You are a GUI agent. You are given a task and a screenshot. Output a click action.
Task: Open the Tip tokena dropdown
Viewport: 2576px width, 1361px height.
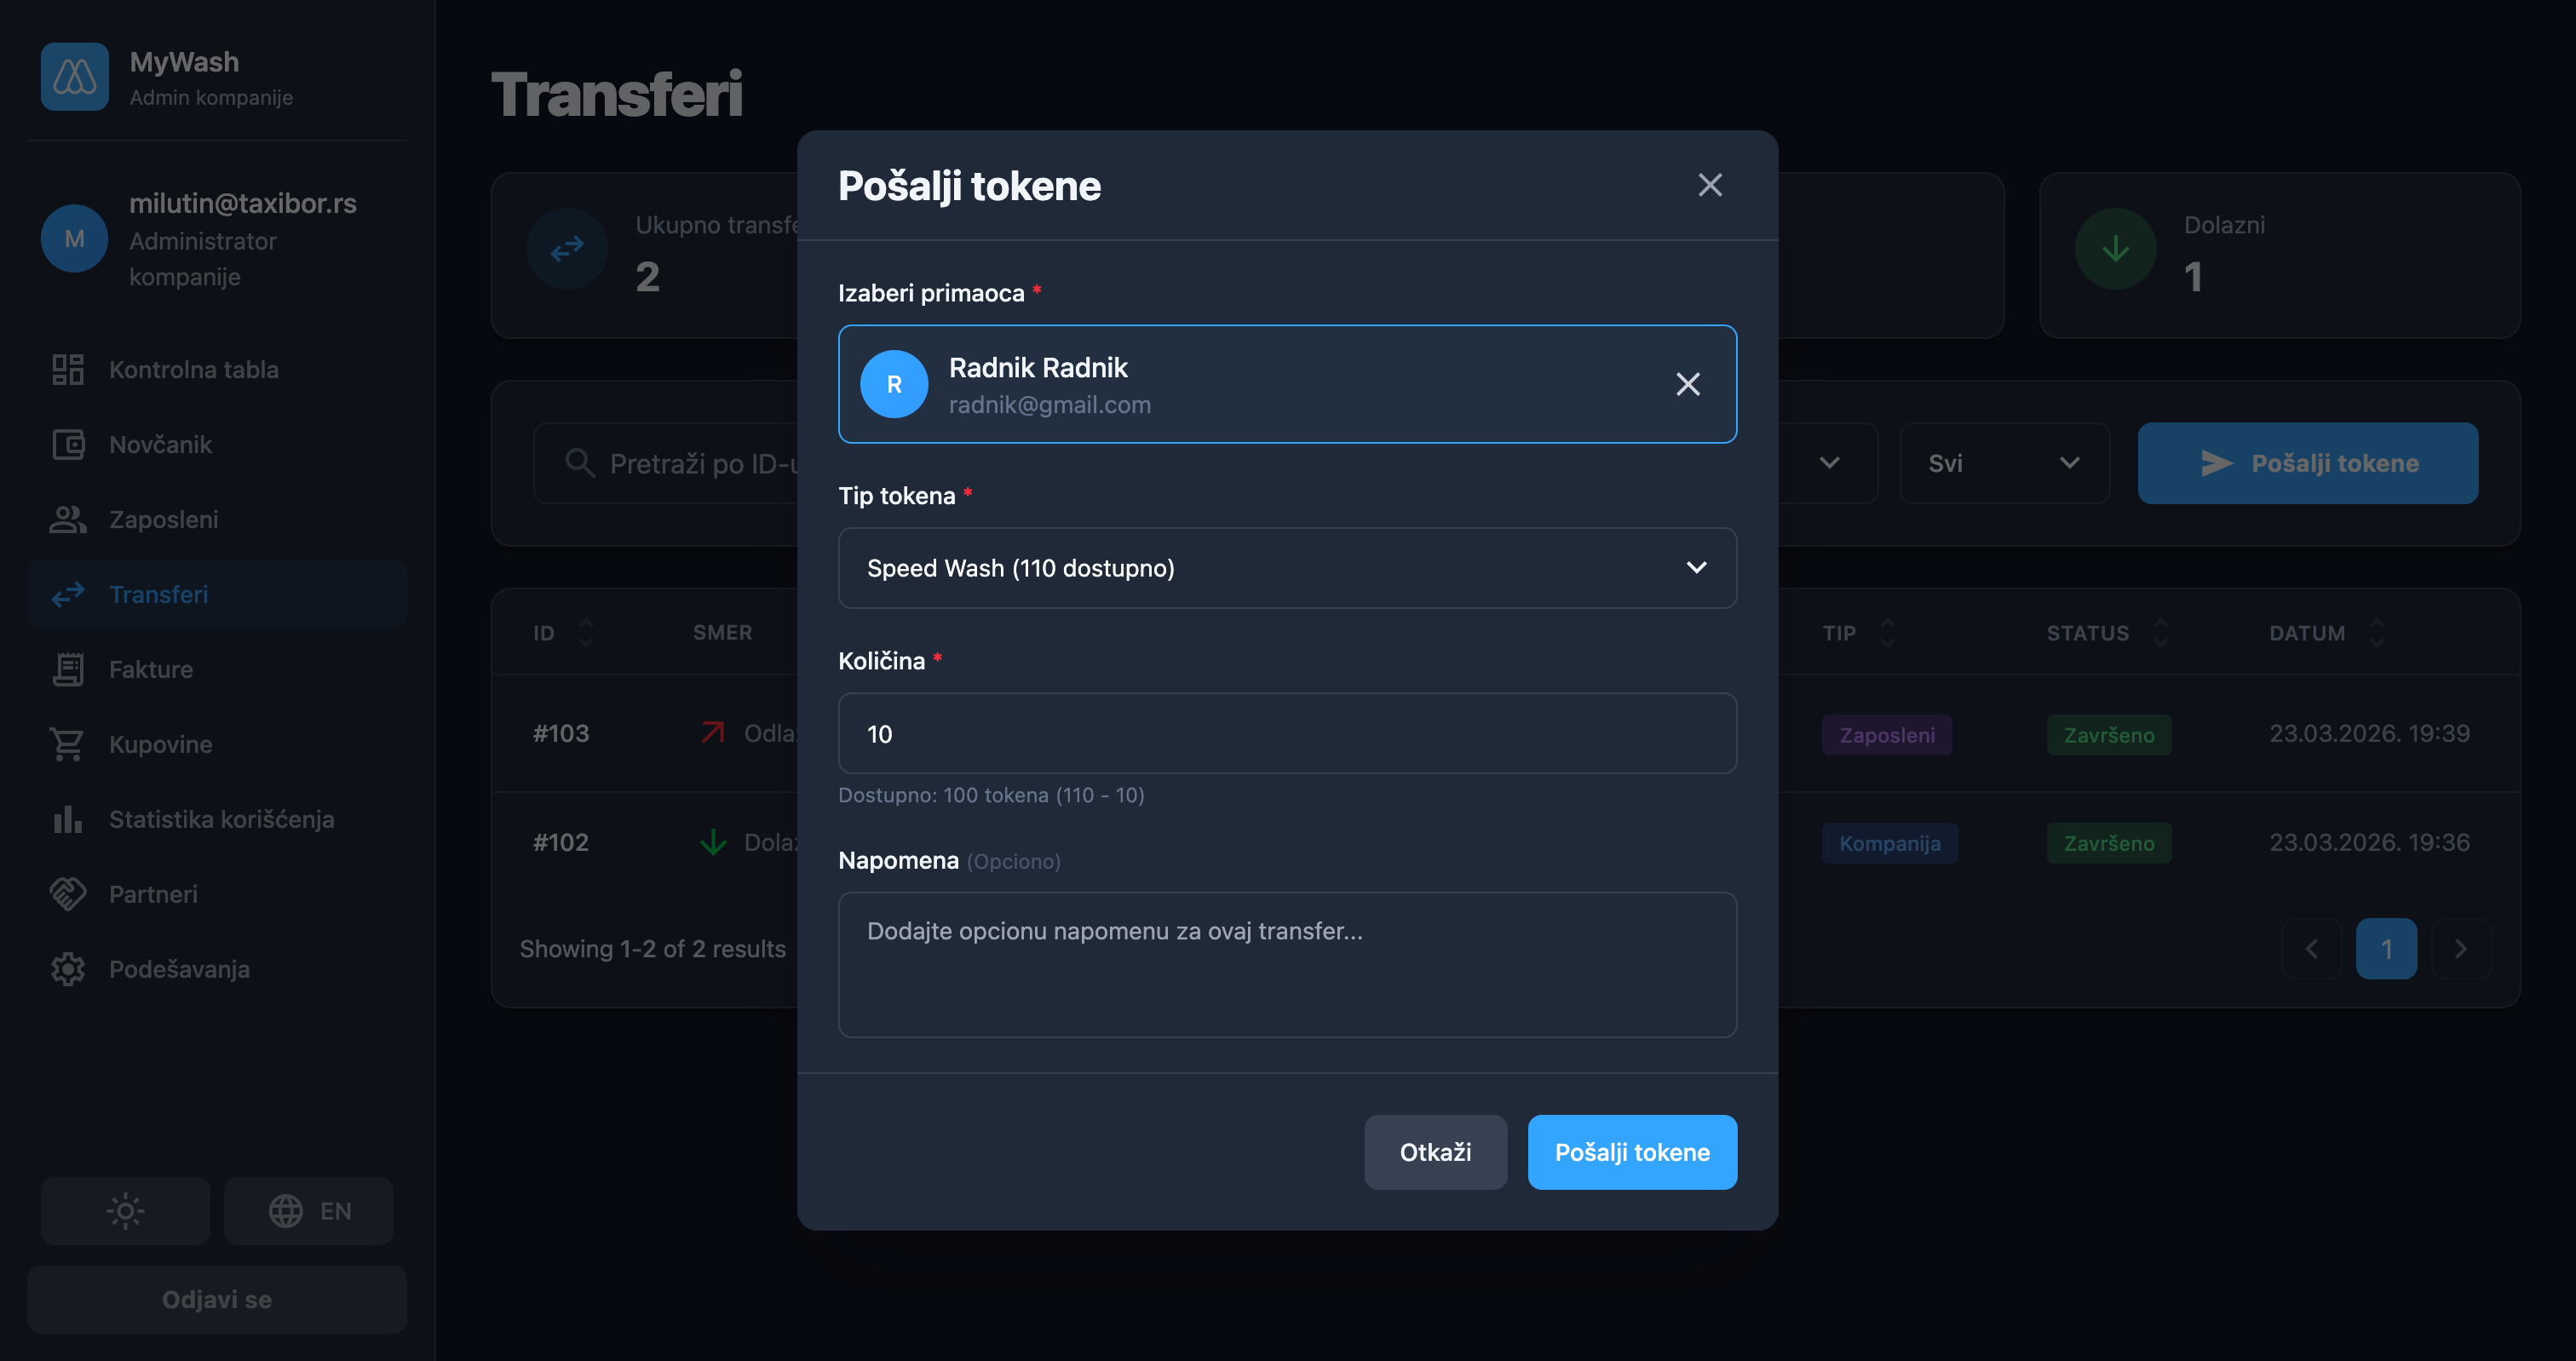click(x=1287, y=568)
